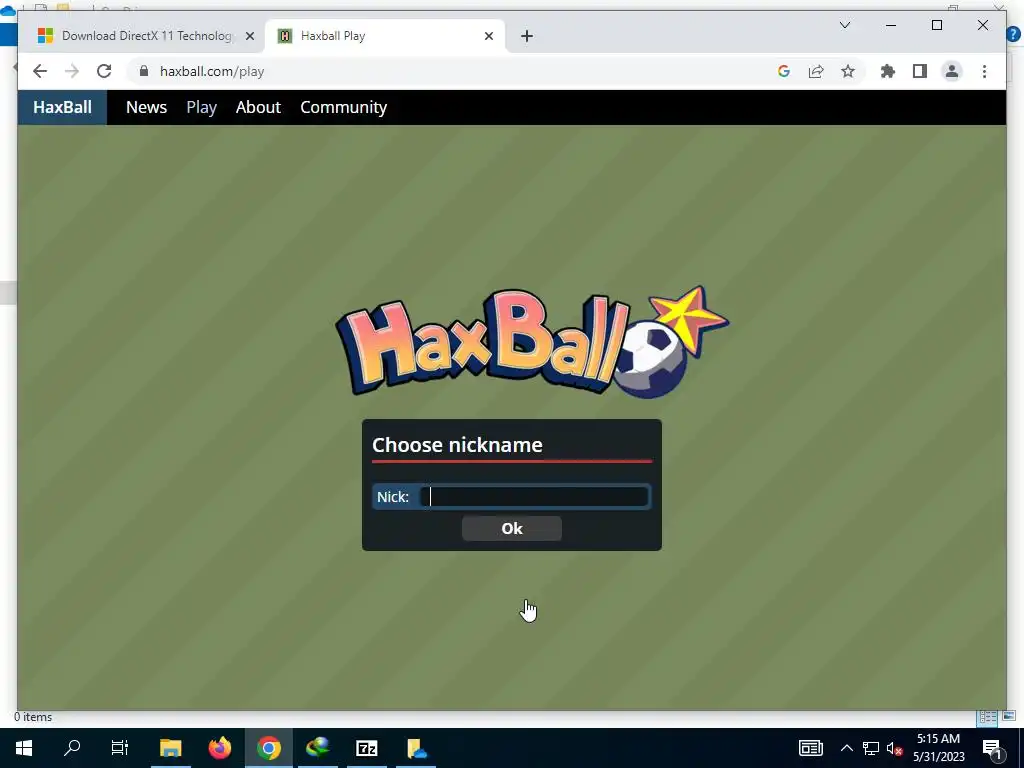Open Task View on taskbar
The height and width of the screenshot is (768, 1024).
(x=120, y=748)
